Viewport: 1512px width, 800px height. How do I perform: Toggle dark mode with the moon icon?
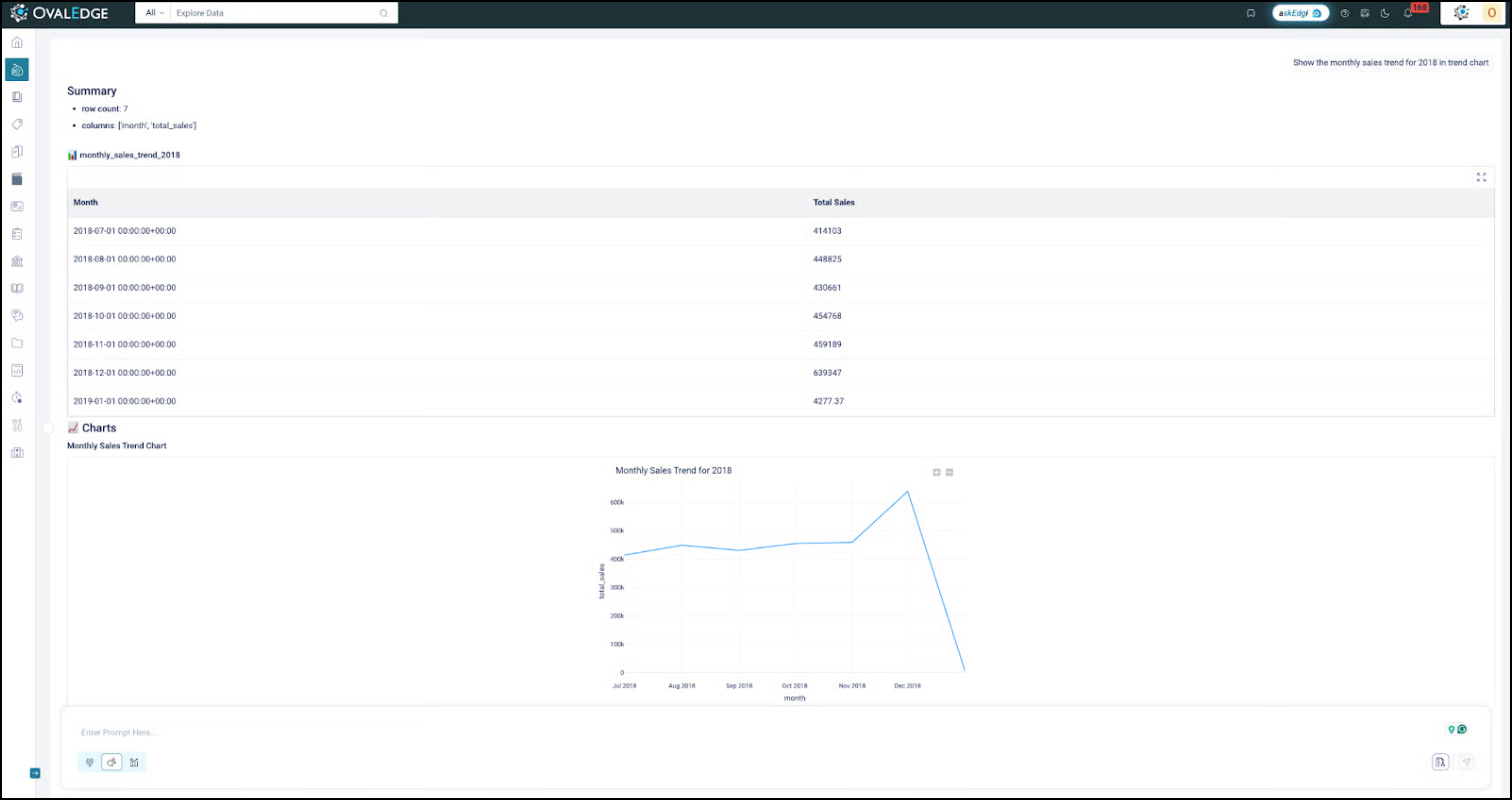coord(1385,13)
